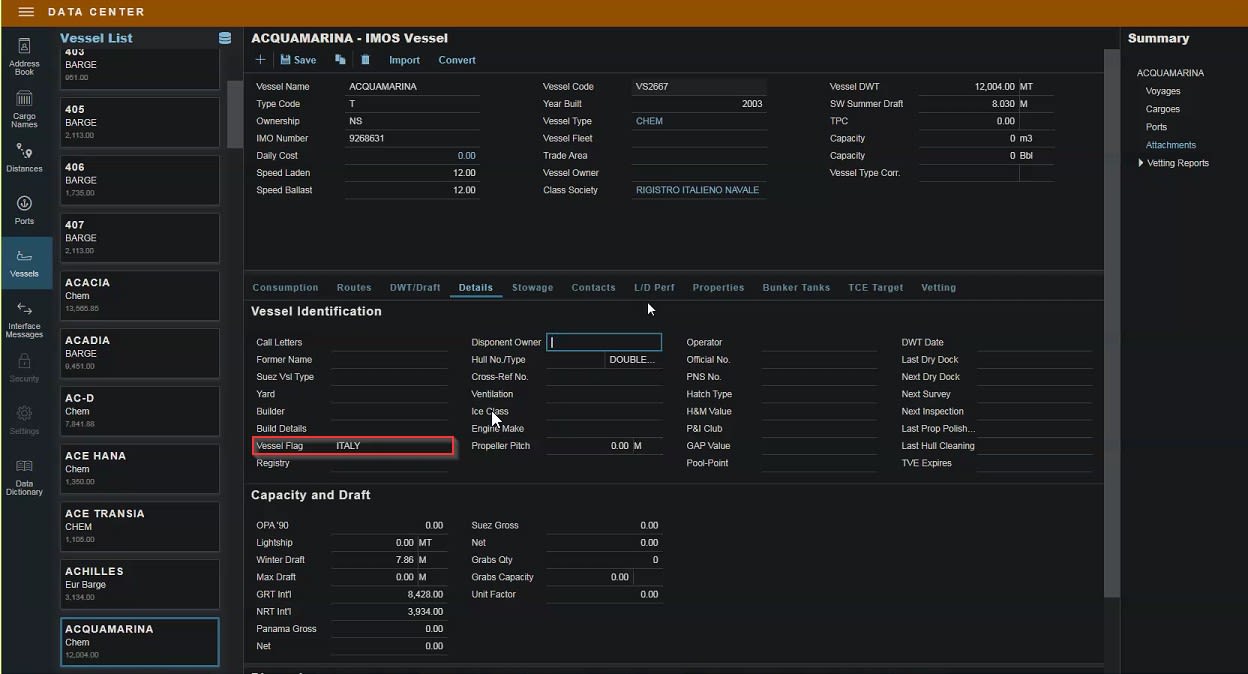Click the Import button
This screenshot has height=674, width=1248.
coord(404,60)
